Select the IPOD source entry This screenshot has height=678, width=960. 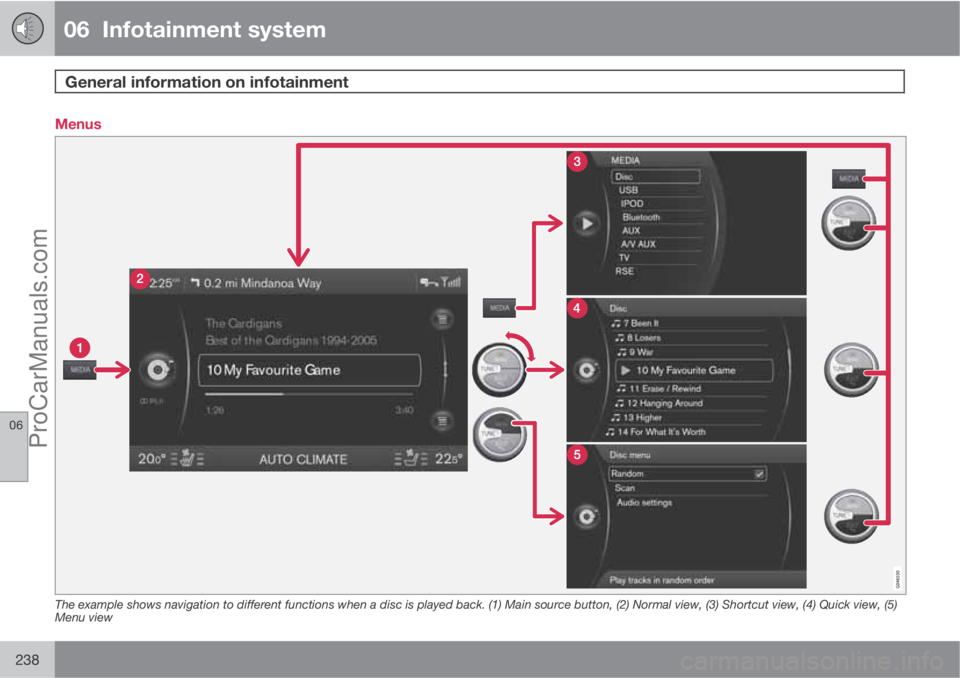tap(632, 203)
